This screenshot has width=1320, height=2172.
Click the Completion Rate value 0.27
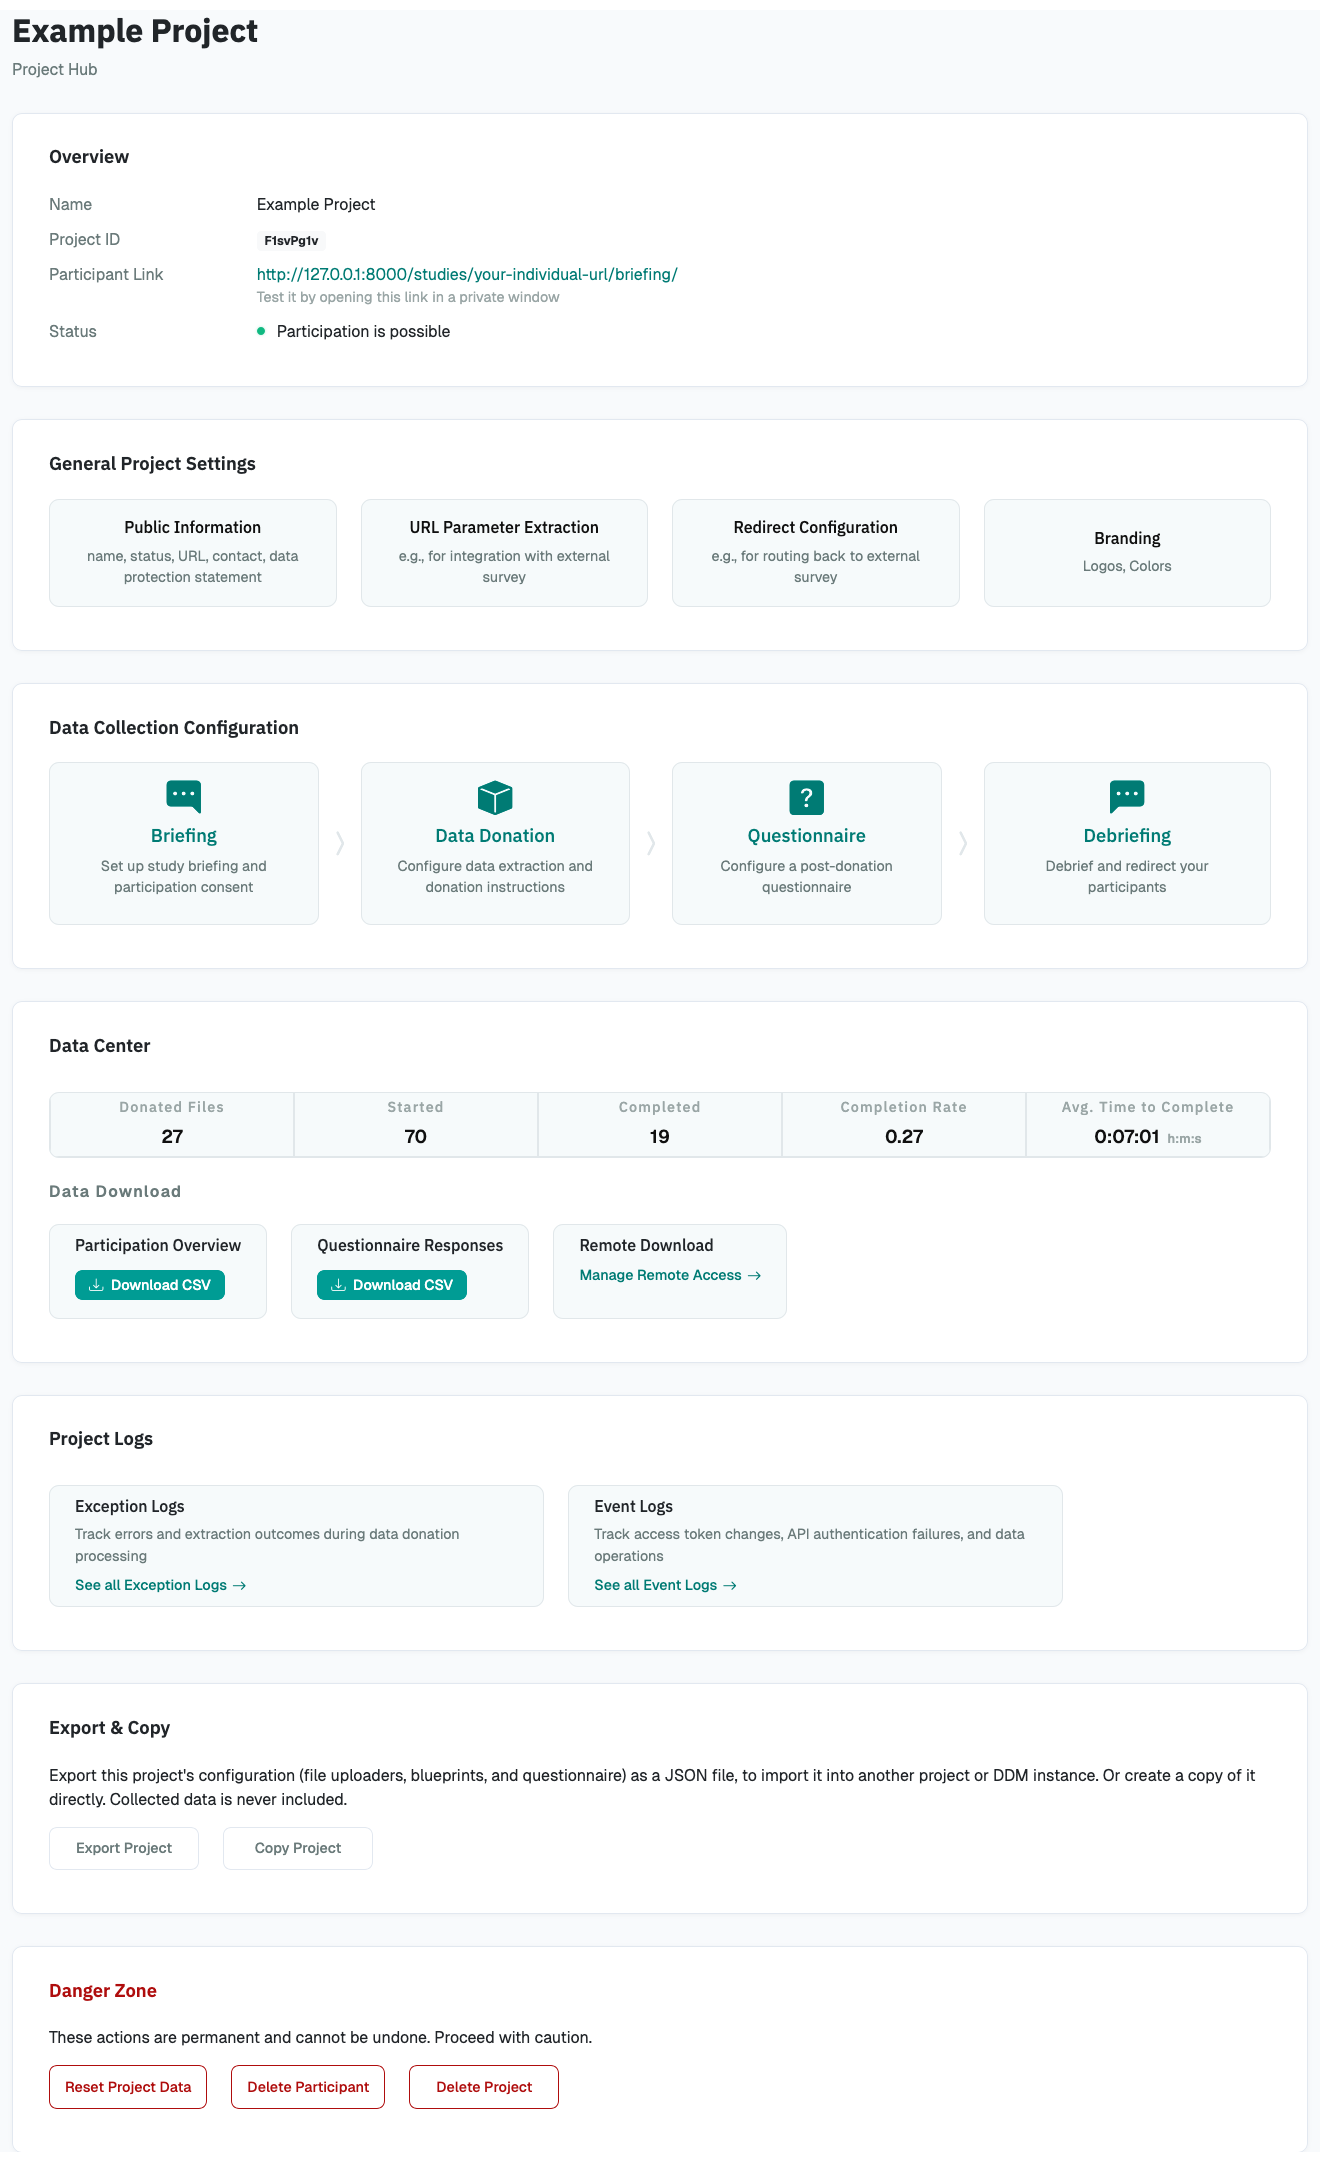pos(904,1136)
